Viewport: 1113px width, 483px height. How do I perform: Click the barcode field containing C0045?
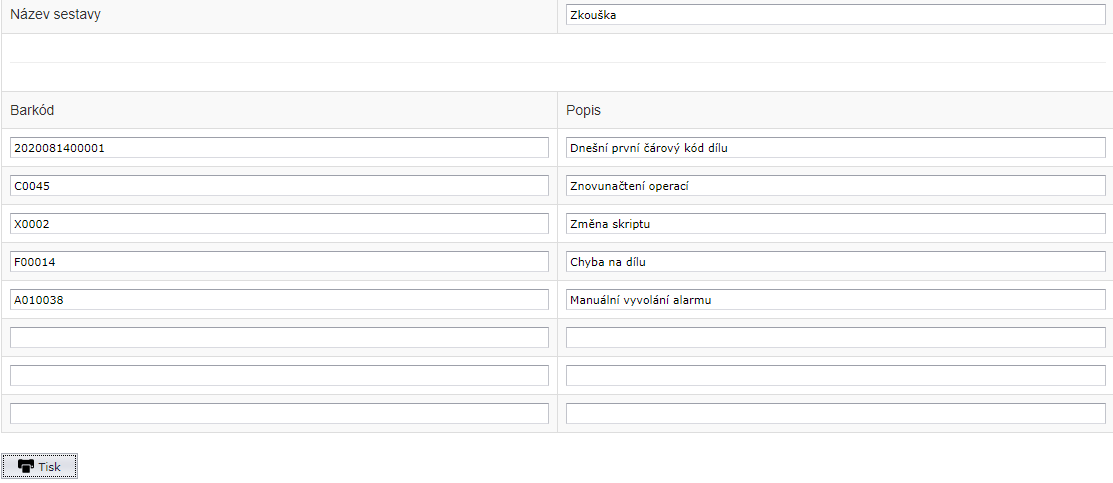pos(279,186)
